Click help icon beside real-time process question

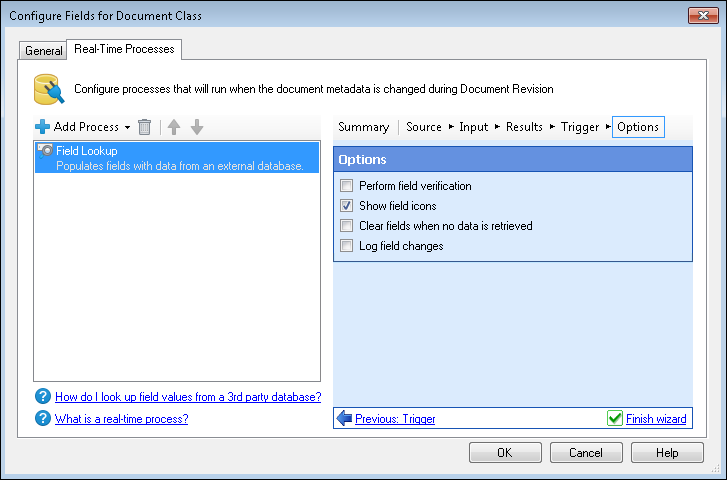tap(42, 419)
